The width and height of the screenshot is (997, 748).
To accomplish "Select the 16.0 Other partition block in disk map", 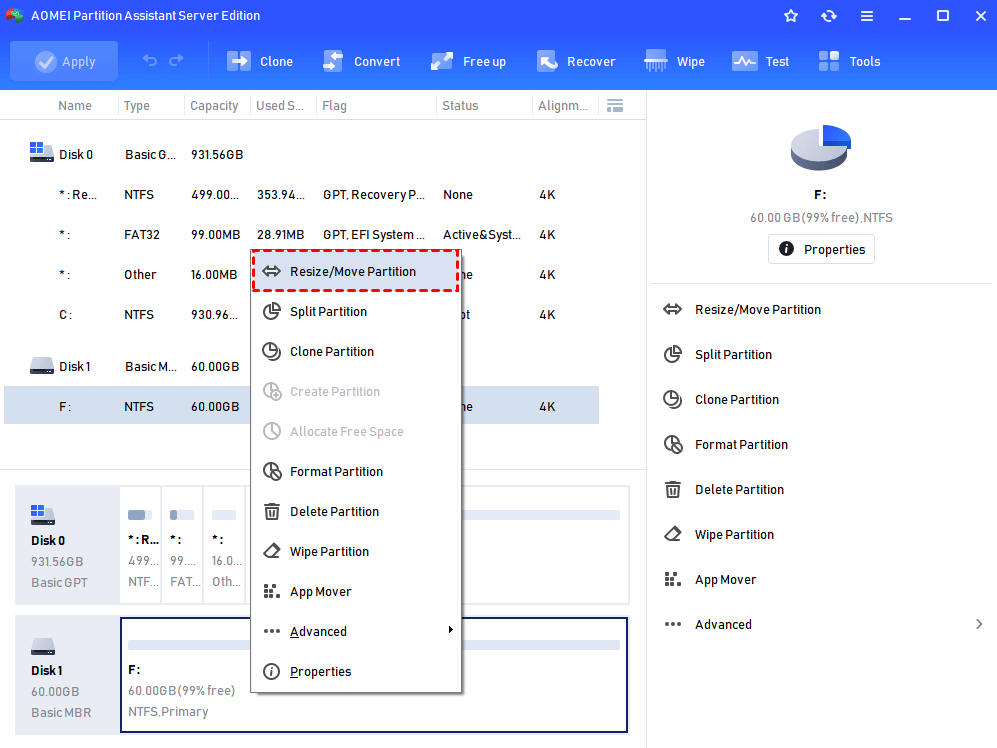I will click(x=224, y=544).
